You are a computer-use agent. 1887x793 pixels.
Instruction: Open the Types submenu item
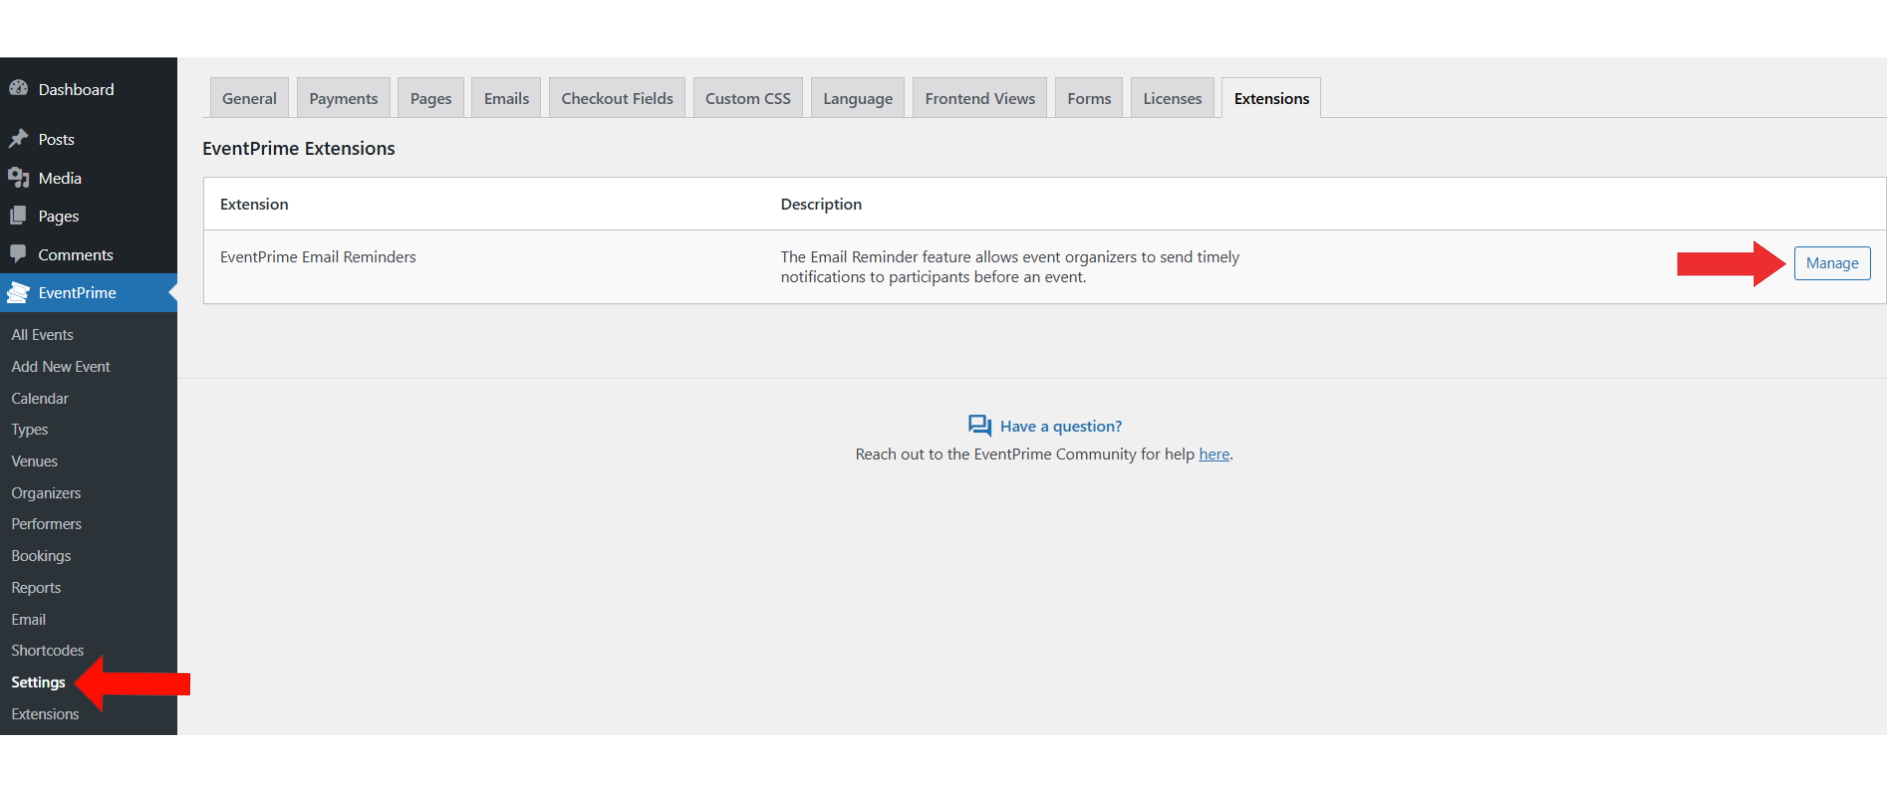coord(30,430)
